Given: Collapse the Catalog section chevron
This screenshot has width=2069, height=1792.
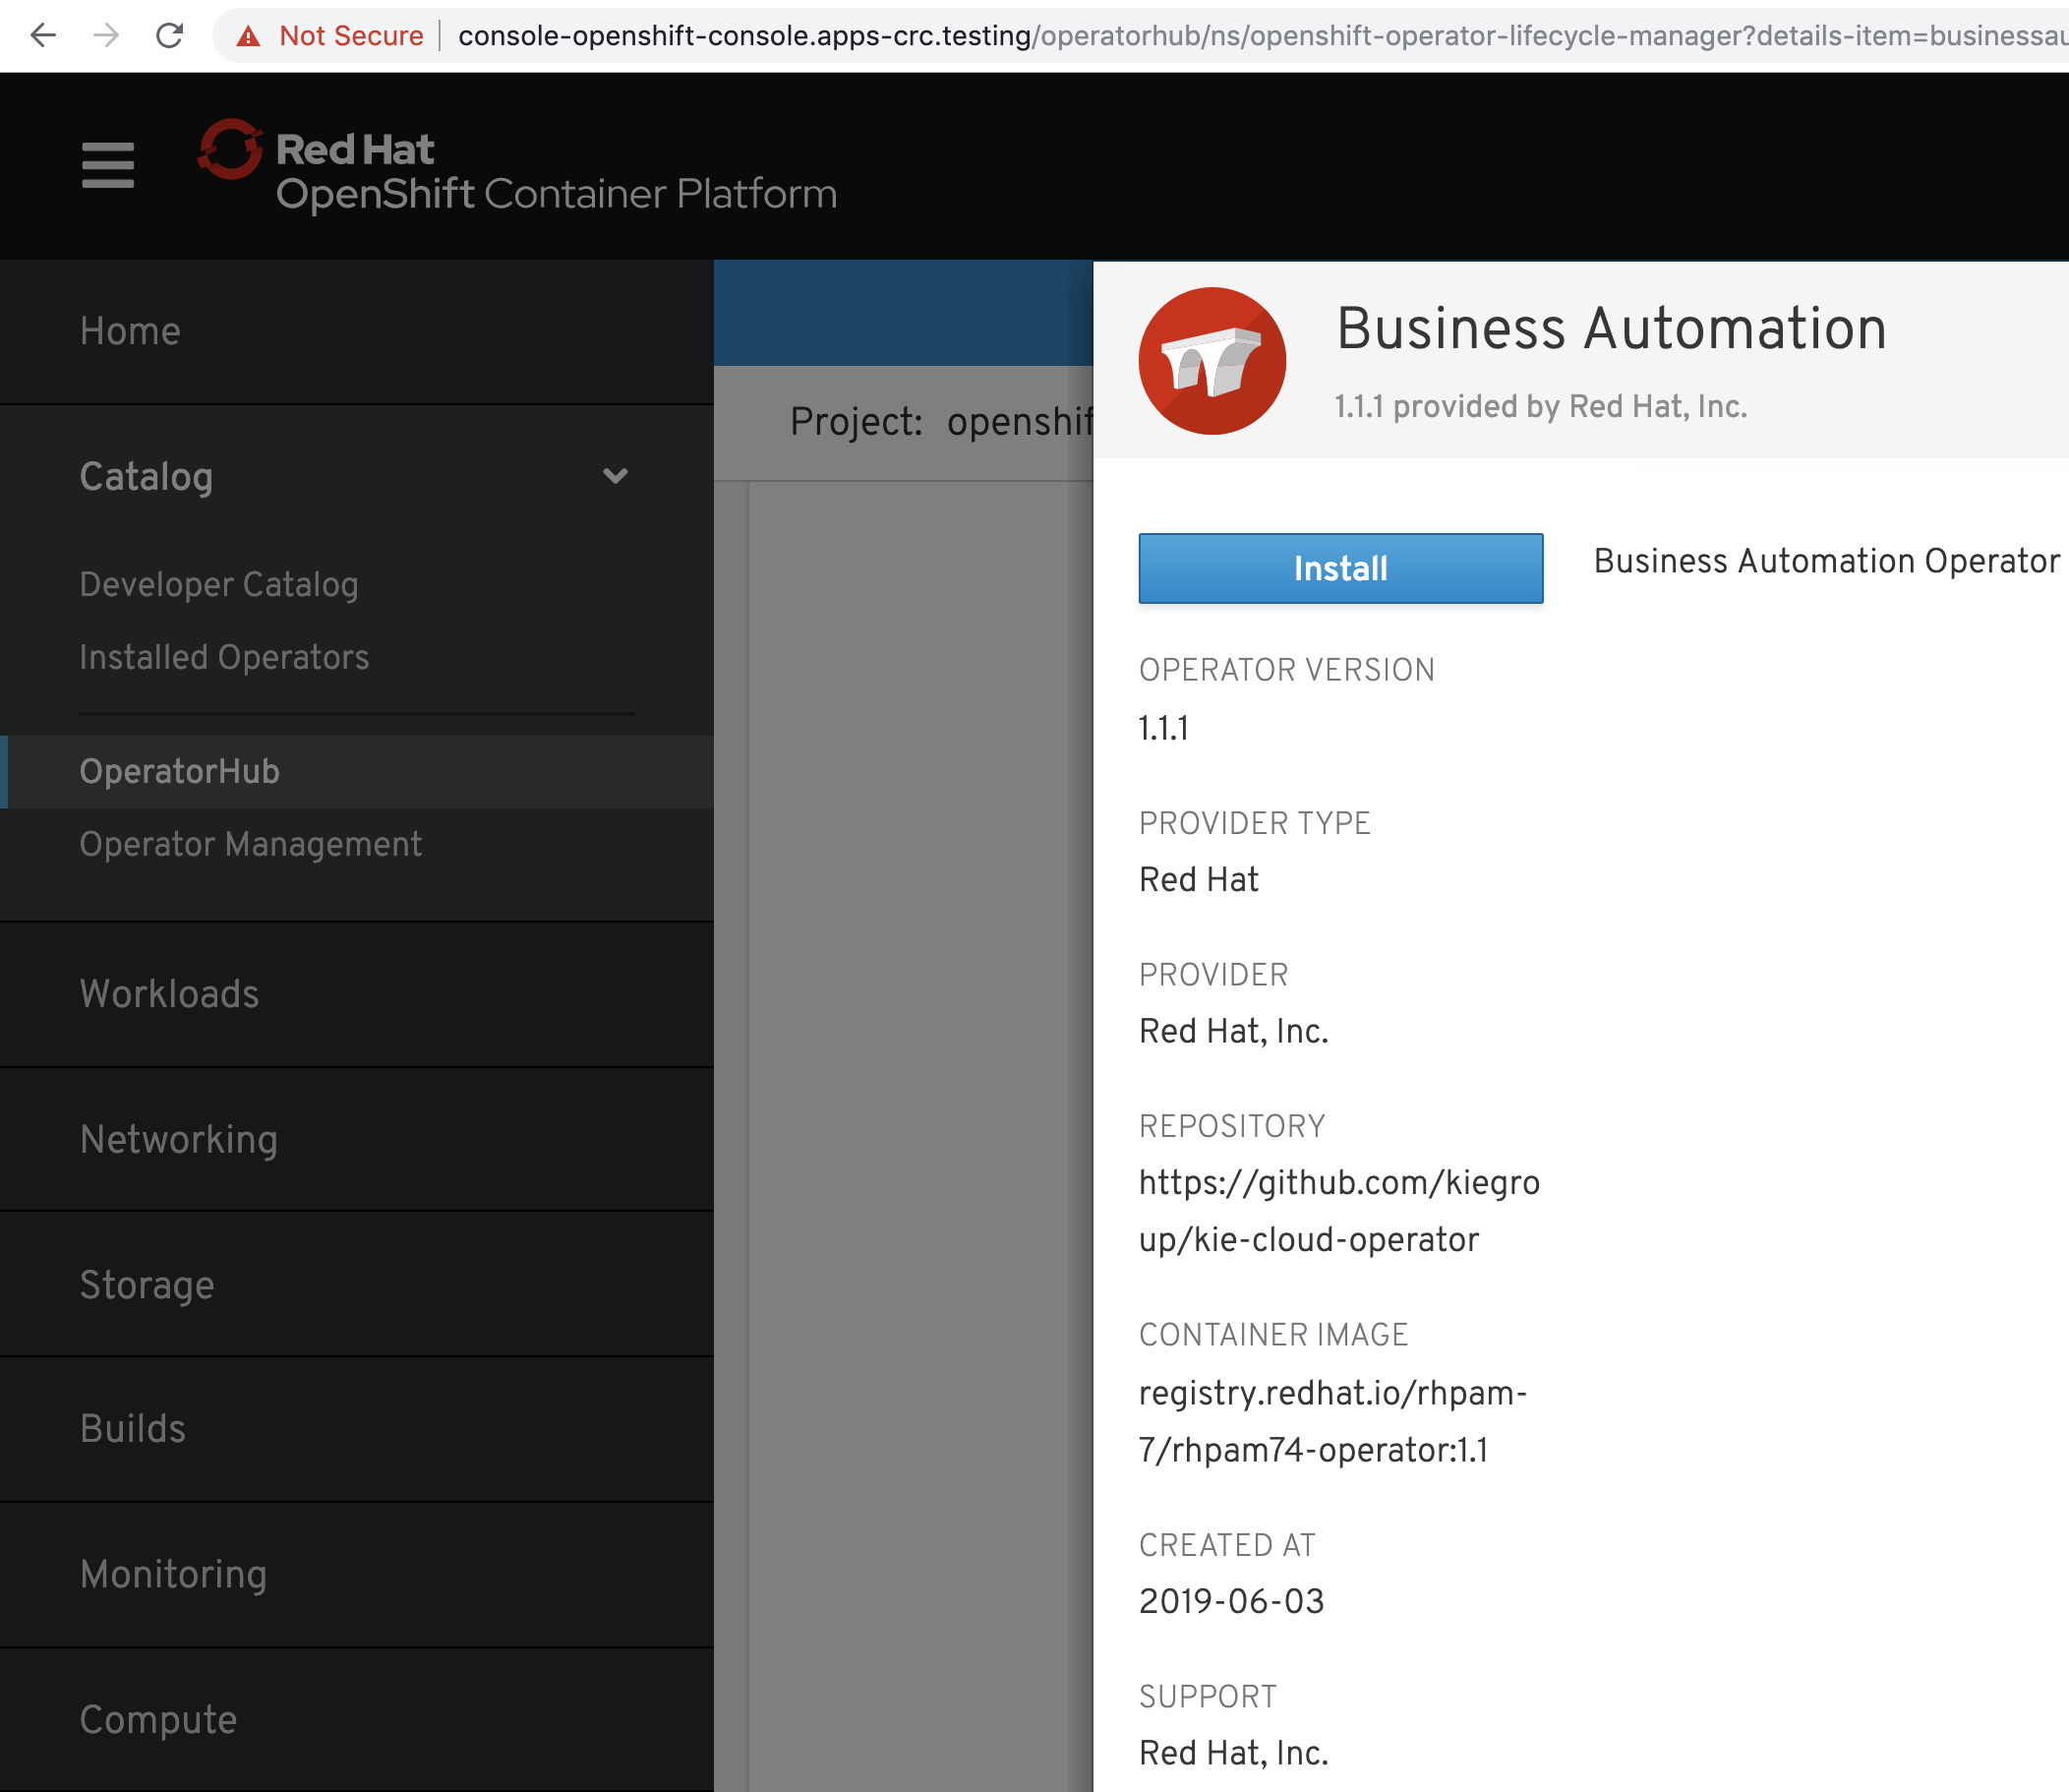Looking at the screenshot, I should click(615, 476).
